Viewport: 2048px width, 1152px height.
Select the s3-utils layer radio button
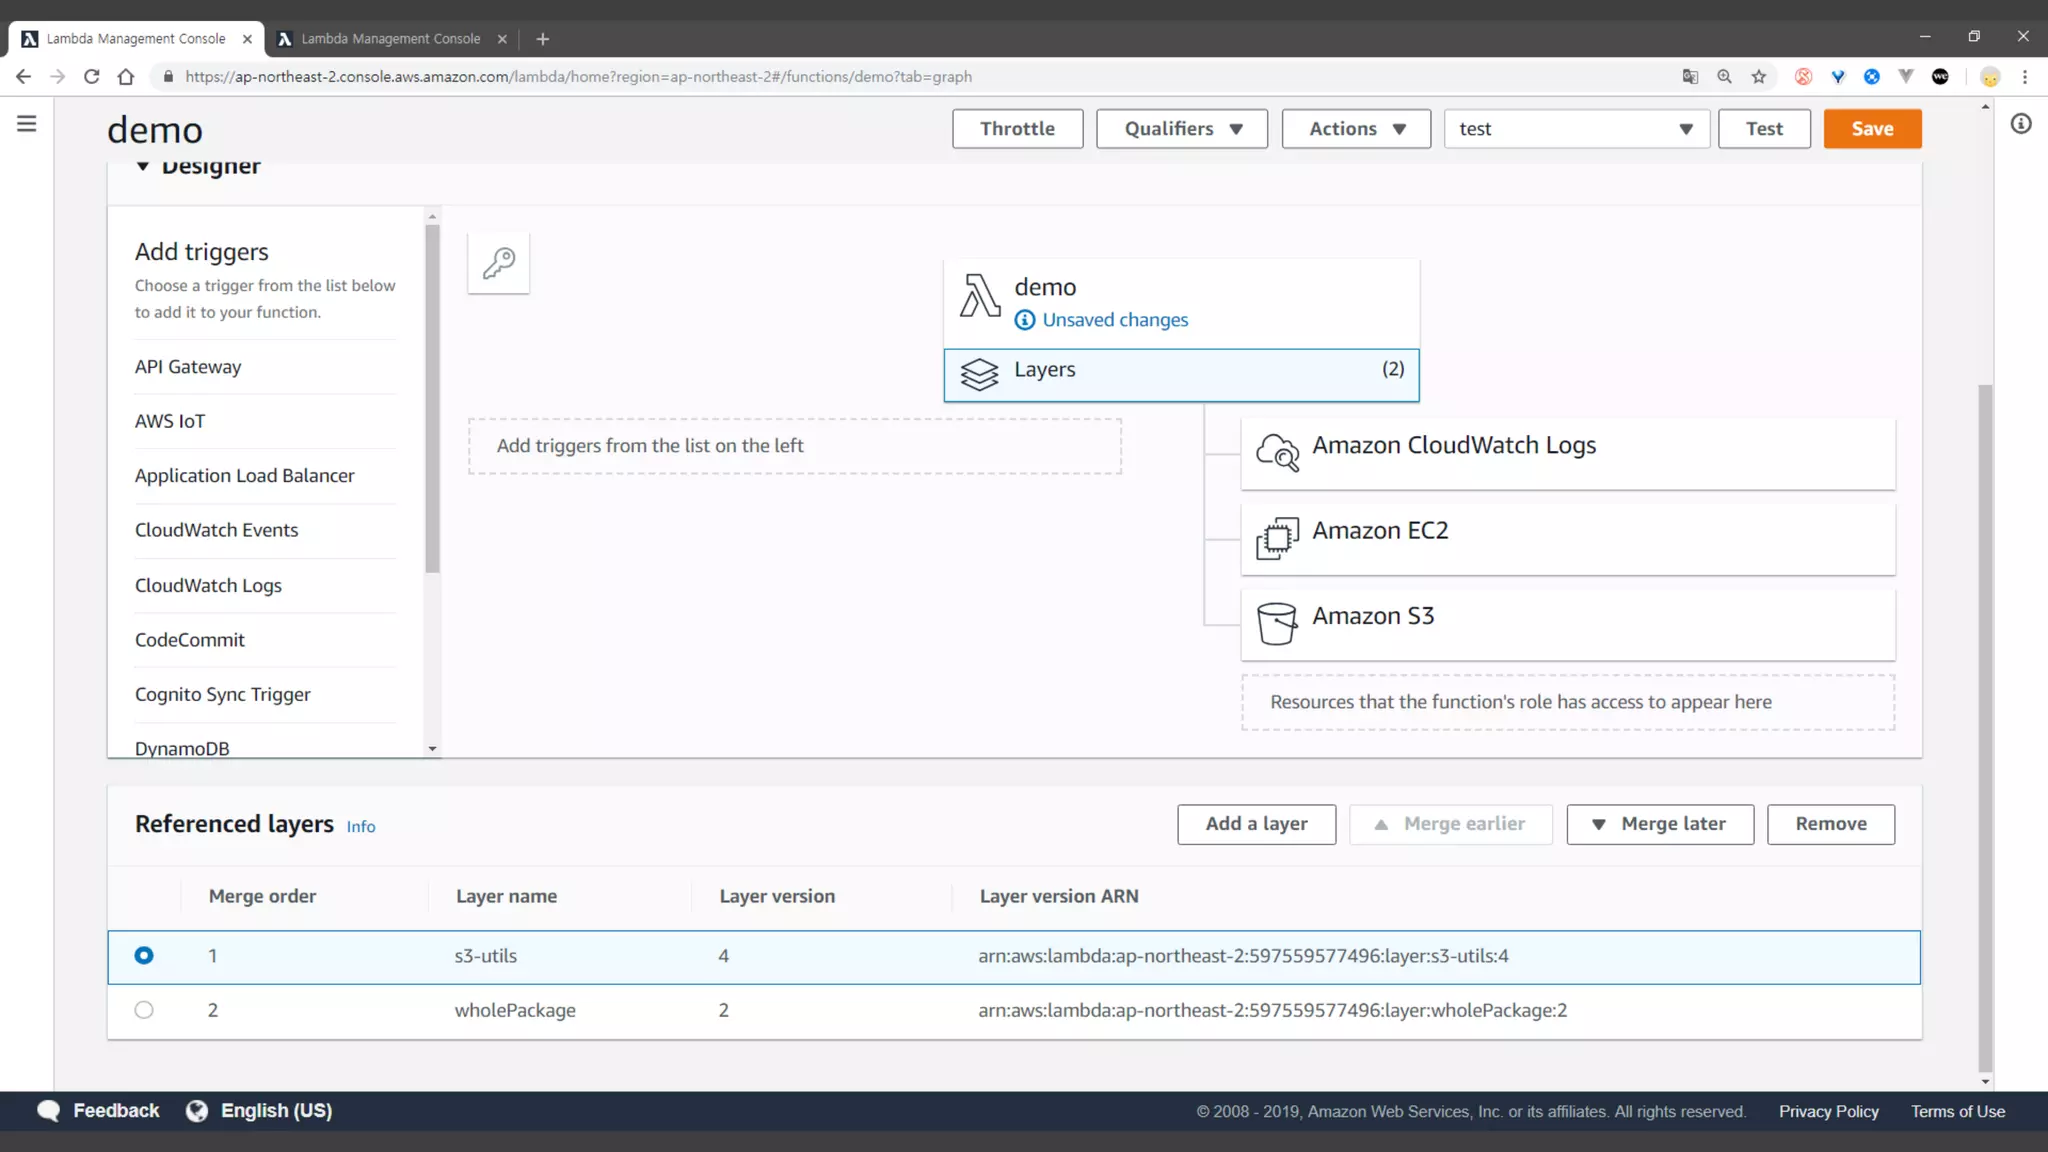coord(144,956)
